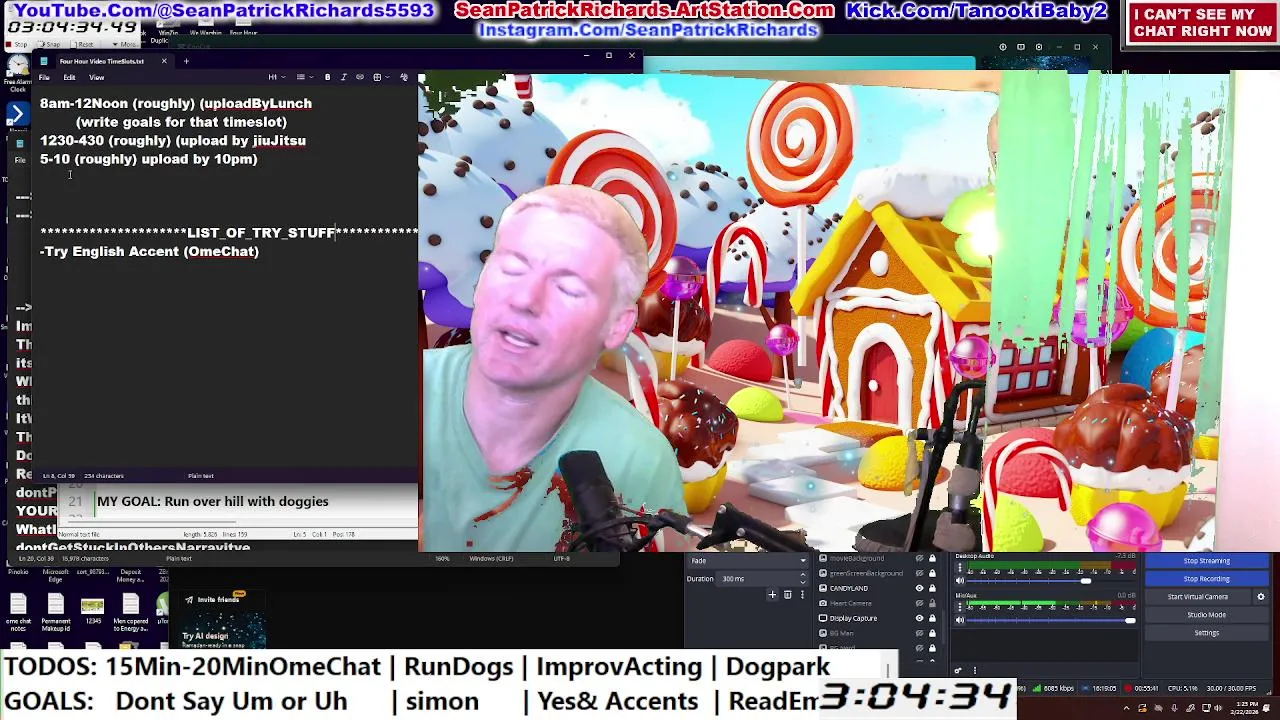Click Plain text status in Notepad
This screenshot has height=720, width=1280.
pyautogui.click(x=201, y=476)
